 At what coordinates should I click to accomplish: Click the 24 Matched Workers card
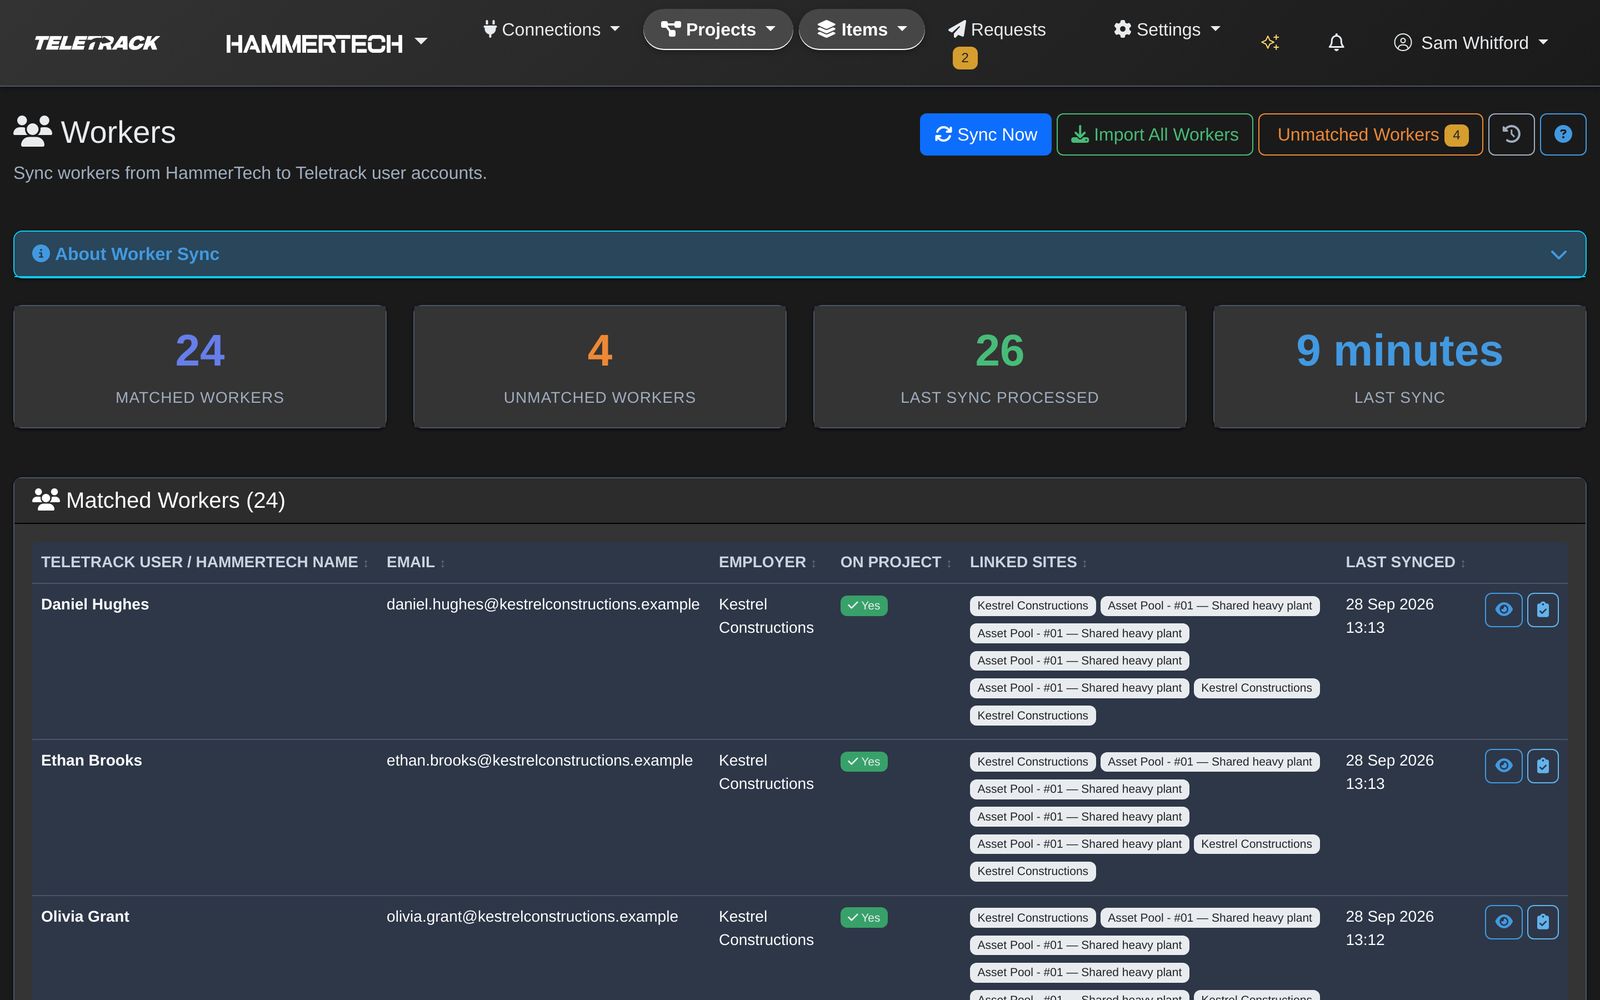point(200,367)
